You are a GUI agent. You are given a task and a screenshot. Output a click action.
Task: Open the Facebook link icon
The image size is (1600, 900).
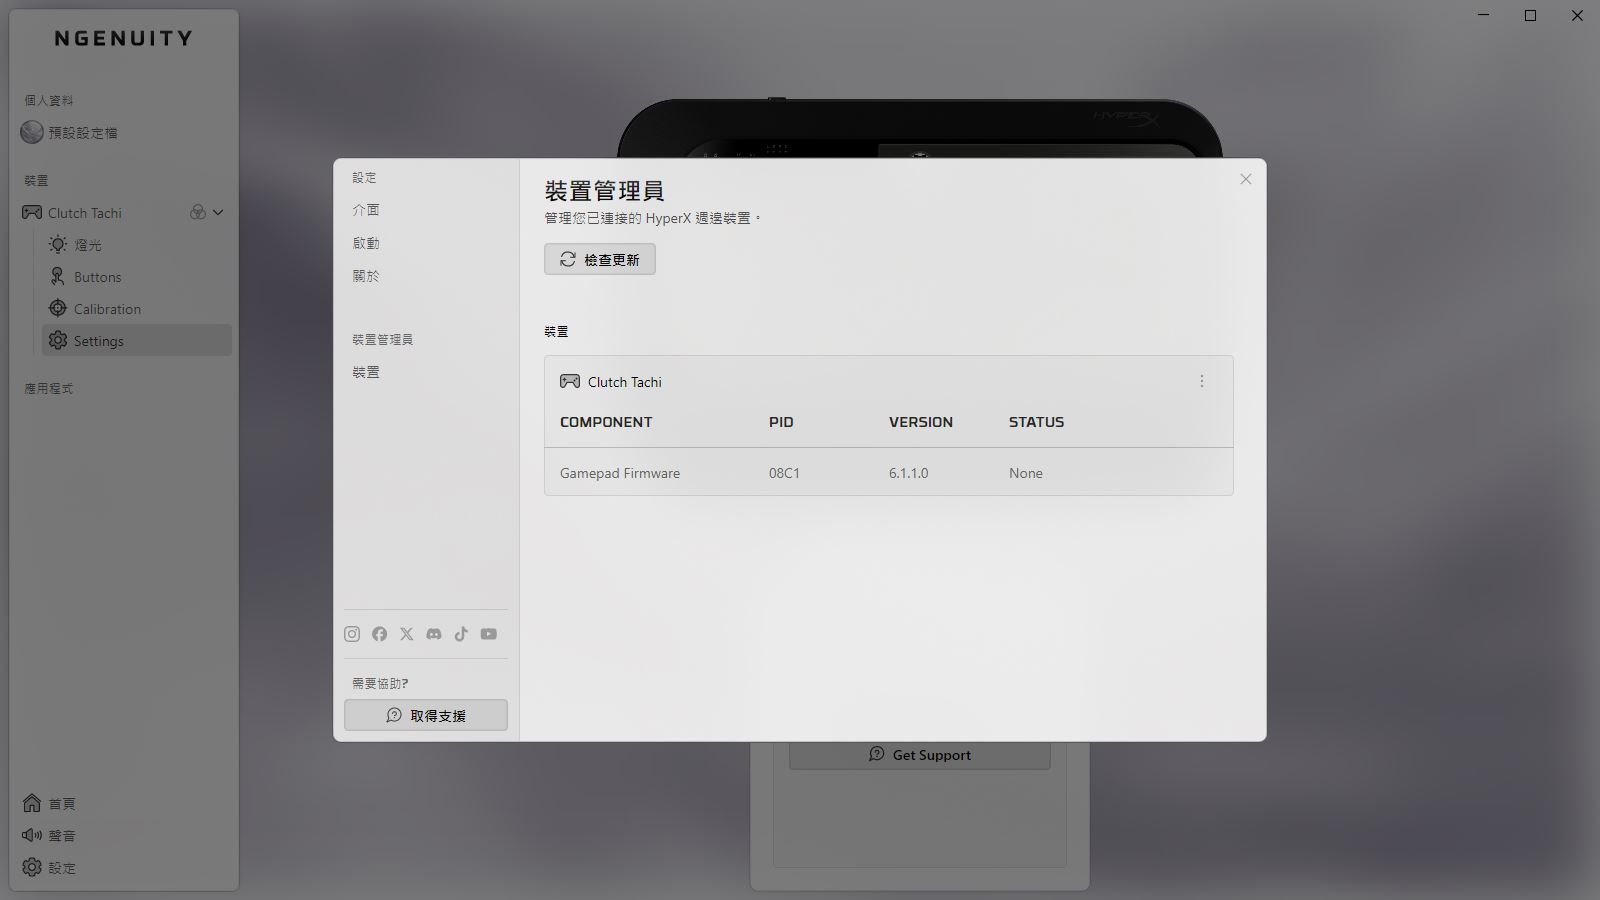[x=379, y=634]
